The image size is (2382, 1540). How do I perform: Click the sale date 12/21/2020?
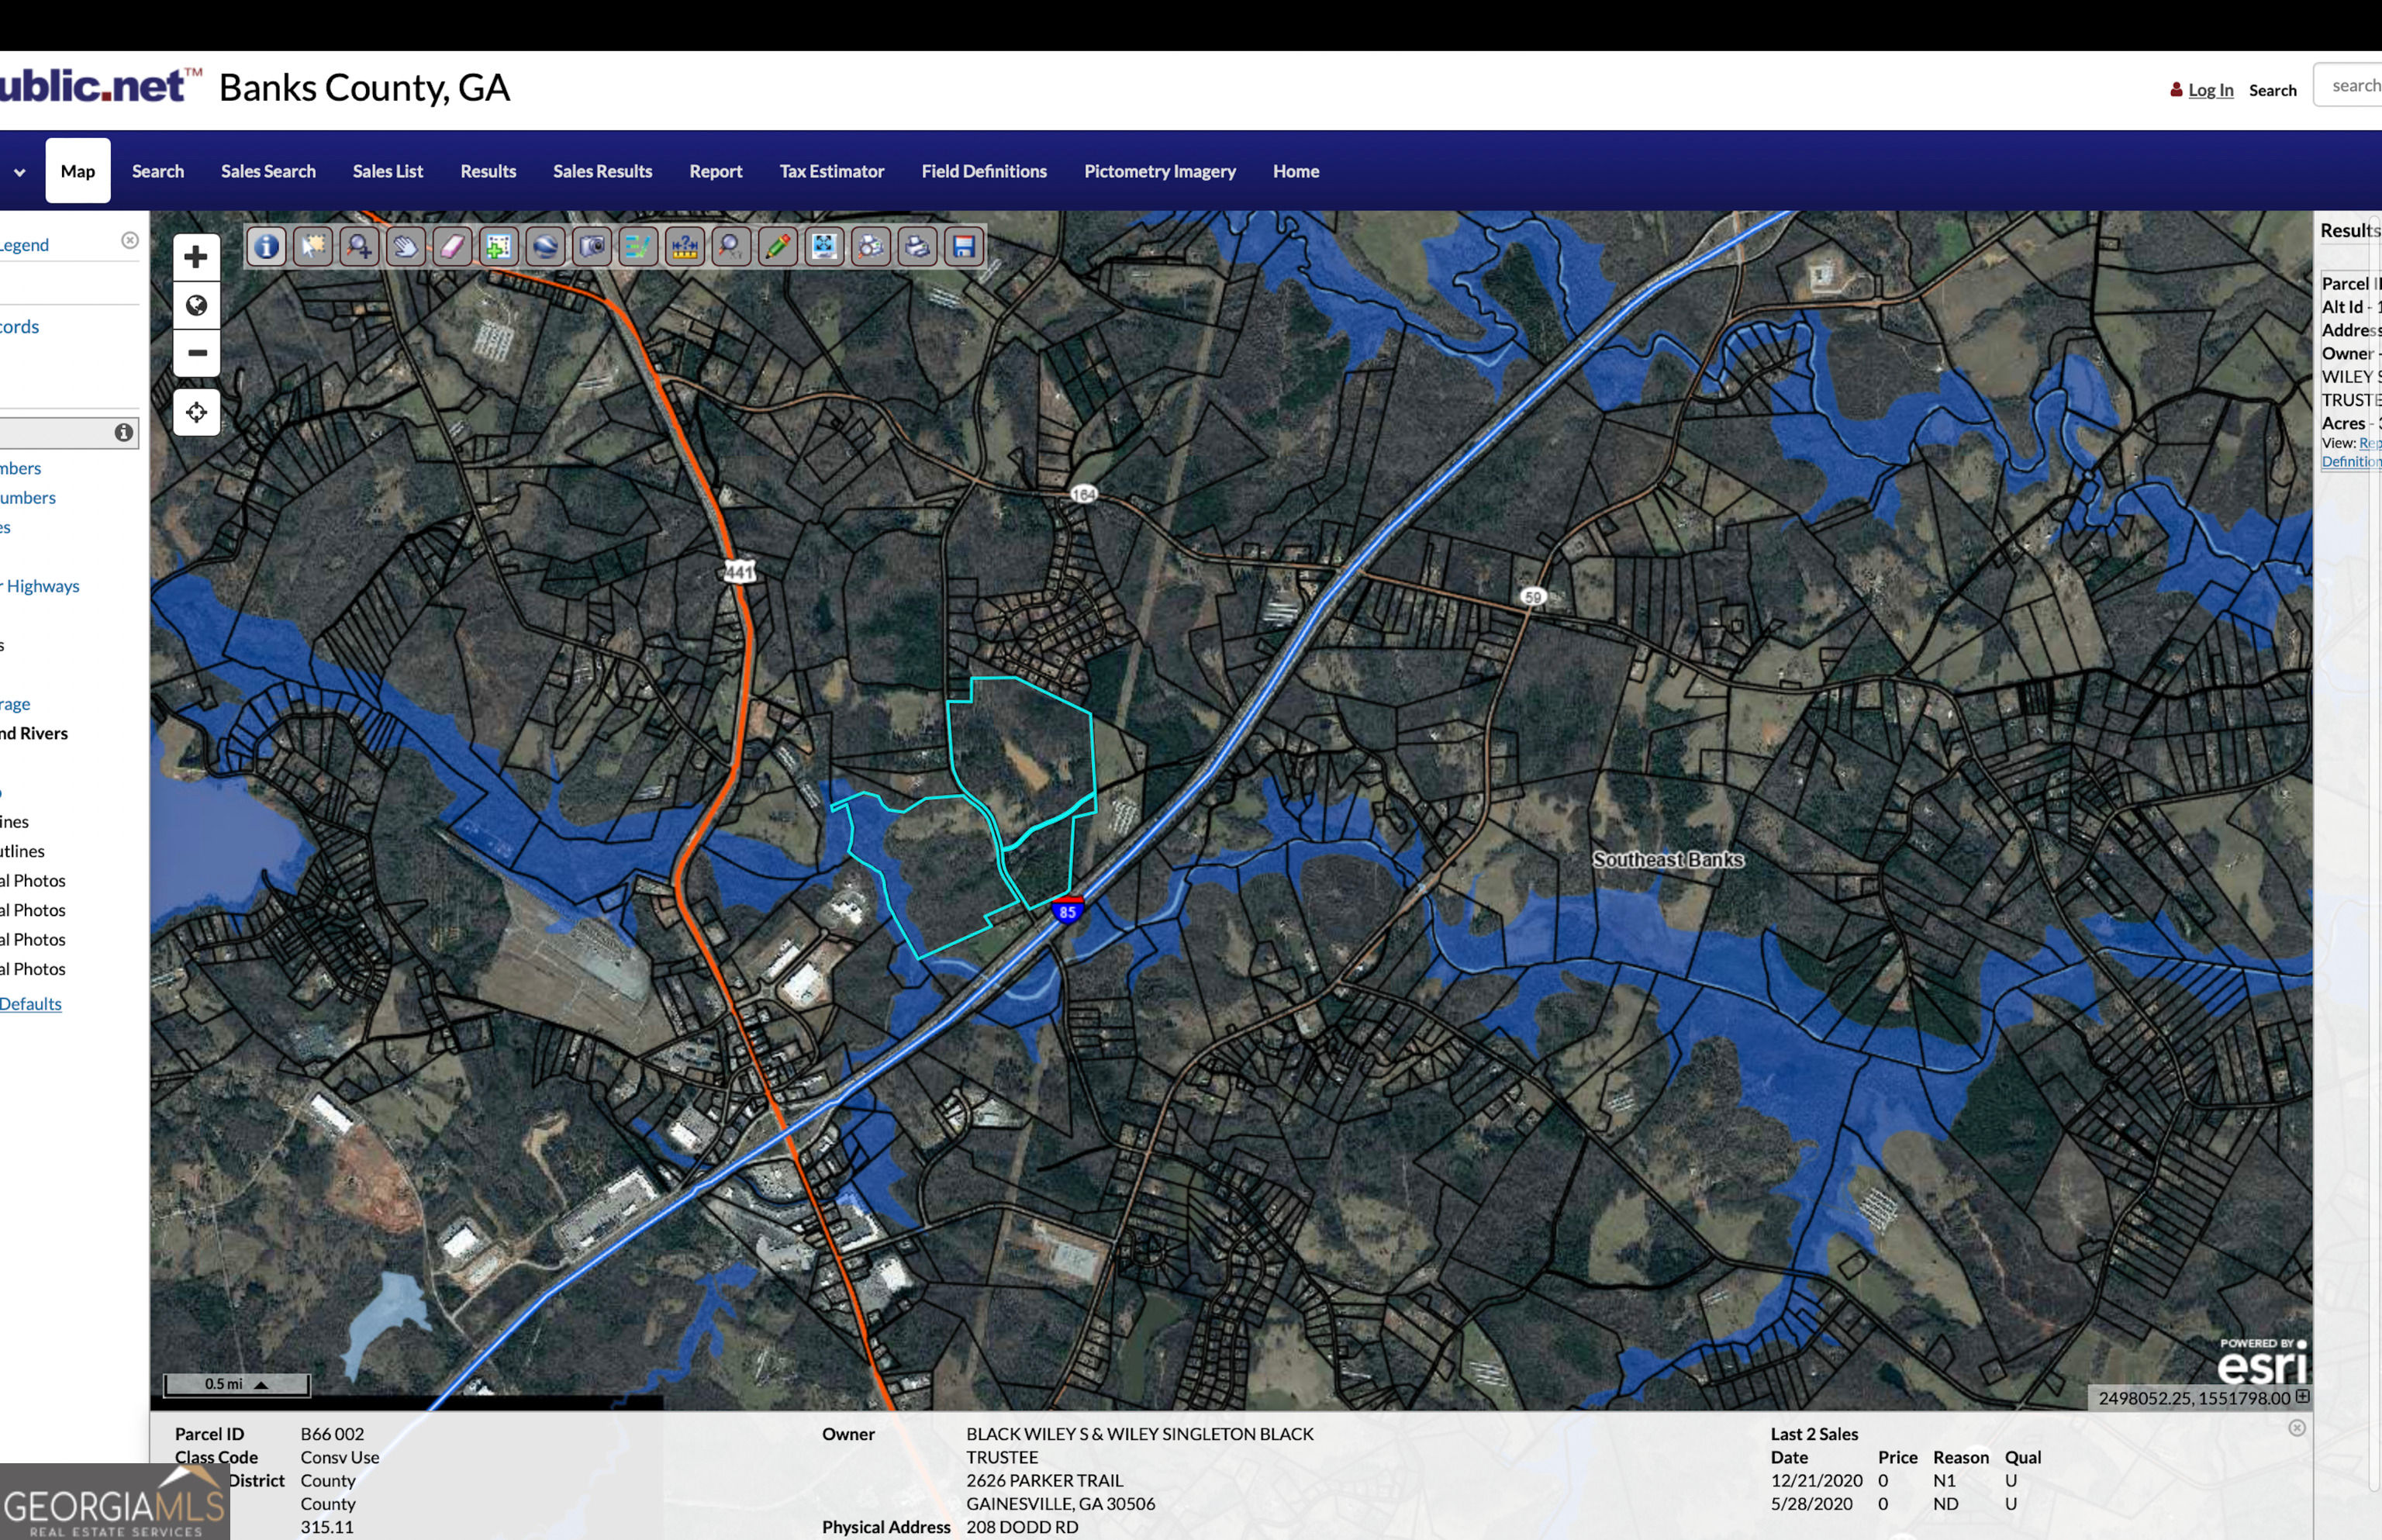point(1816,1480)
